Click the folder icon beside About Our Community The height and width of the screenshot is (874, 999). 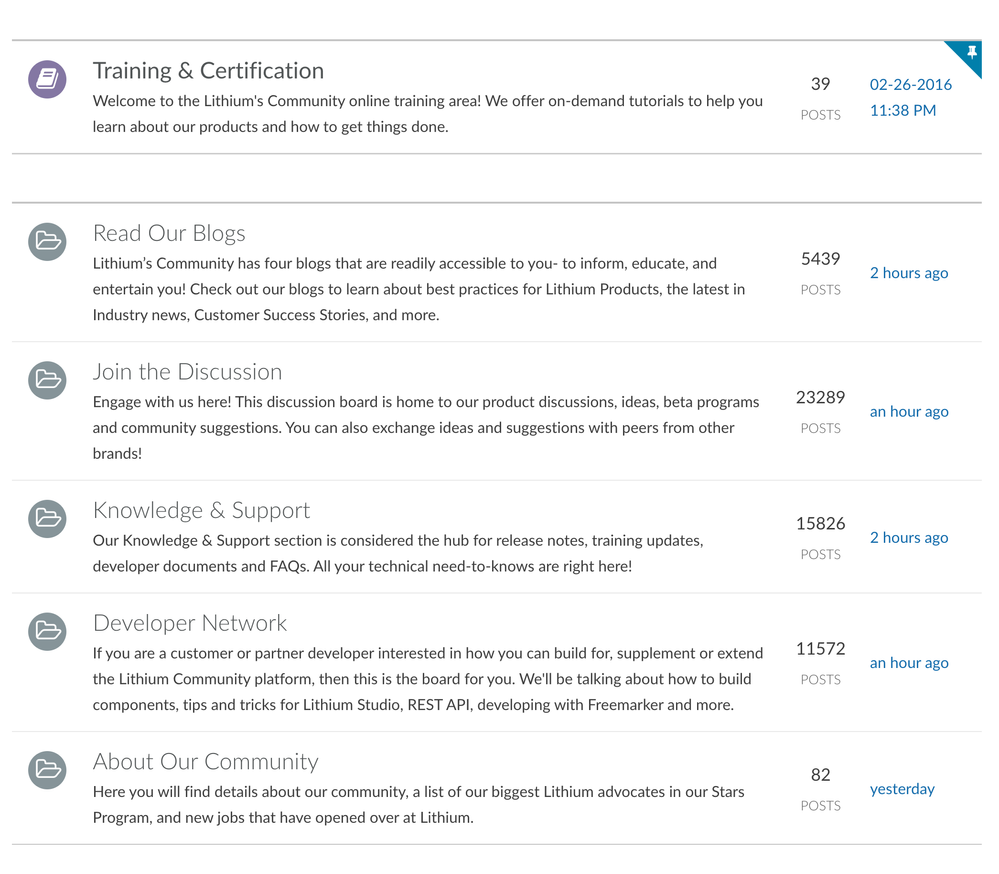click(x=47, y=770)
